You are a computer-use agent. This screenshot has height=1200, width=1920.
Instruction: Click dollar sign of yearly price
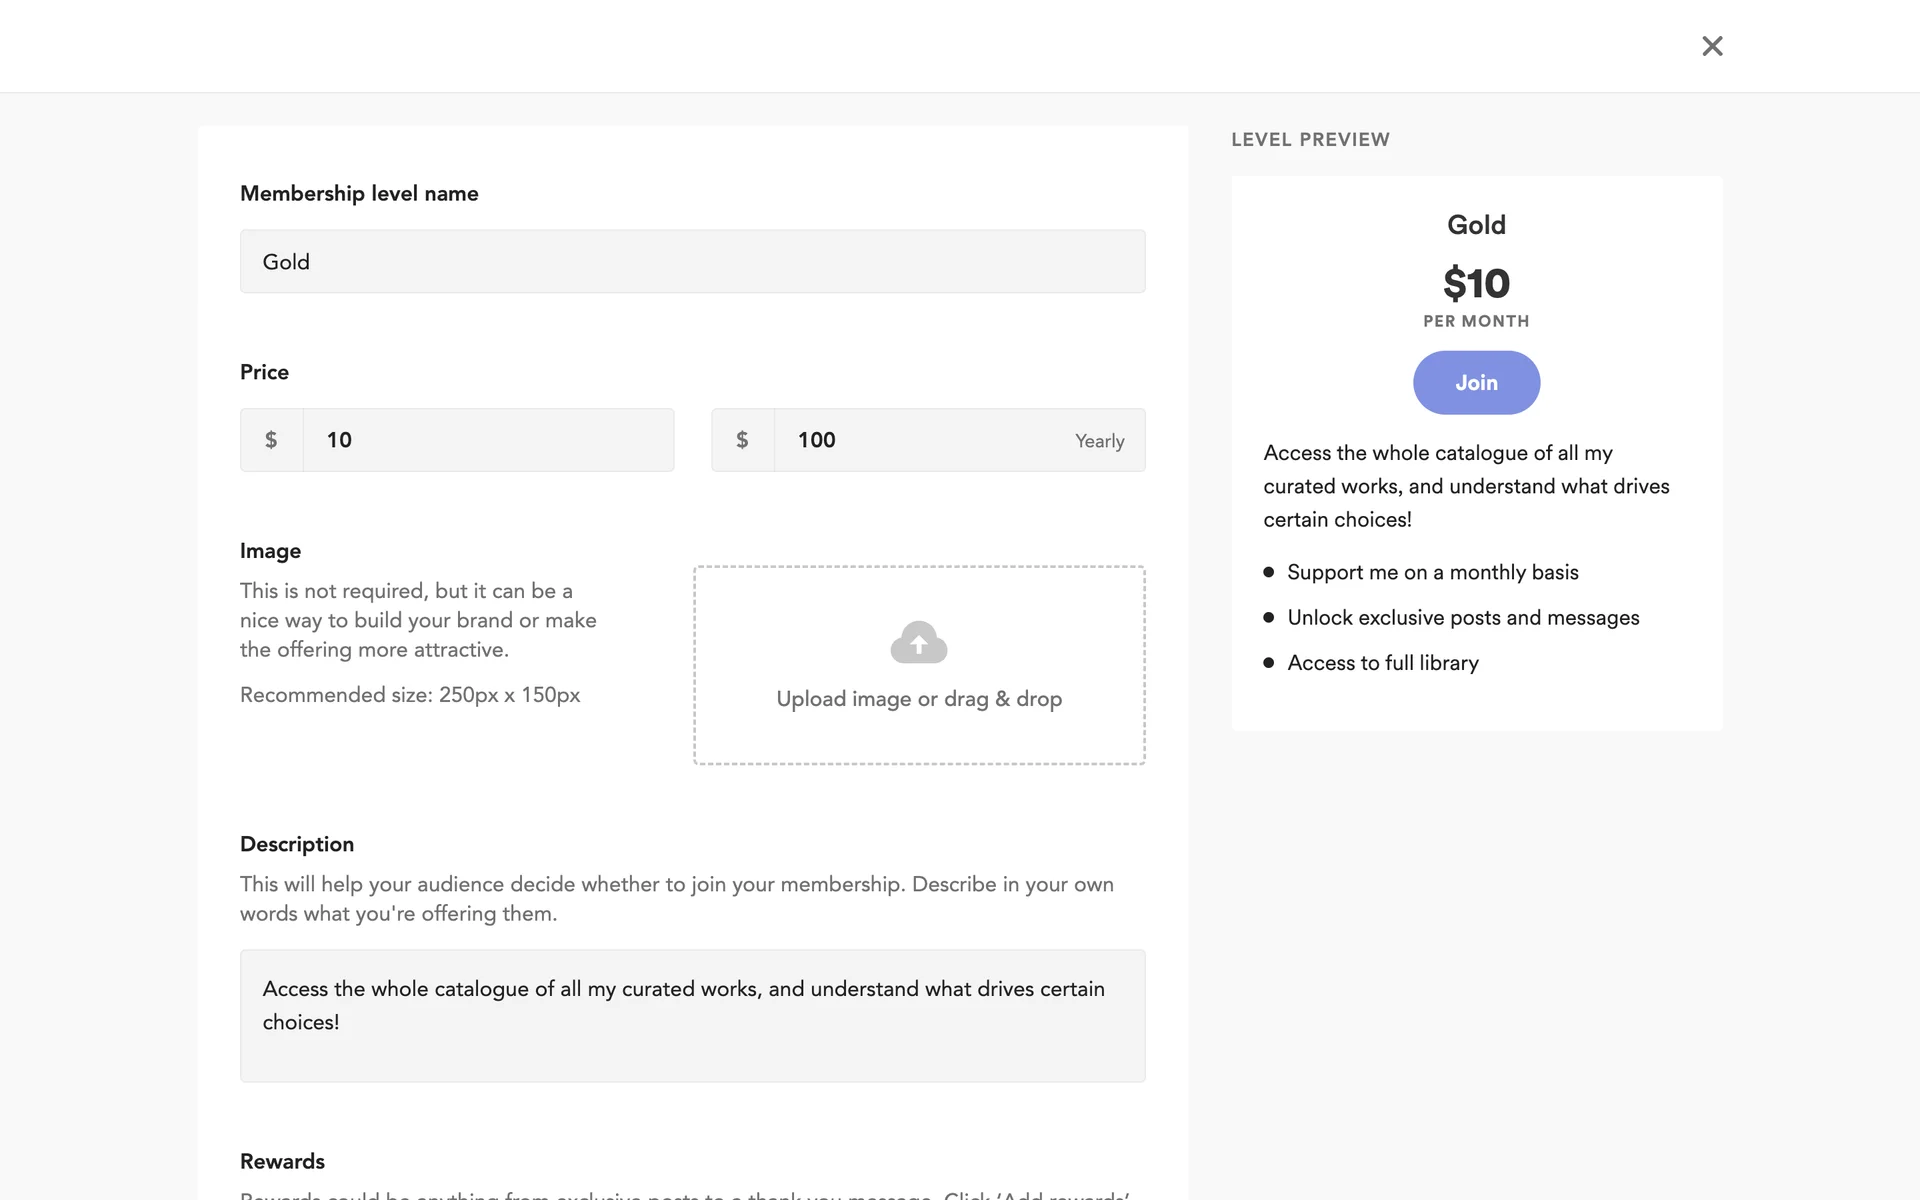742,440
